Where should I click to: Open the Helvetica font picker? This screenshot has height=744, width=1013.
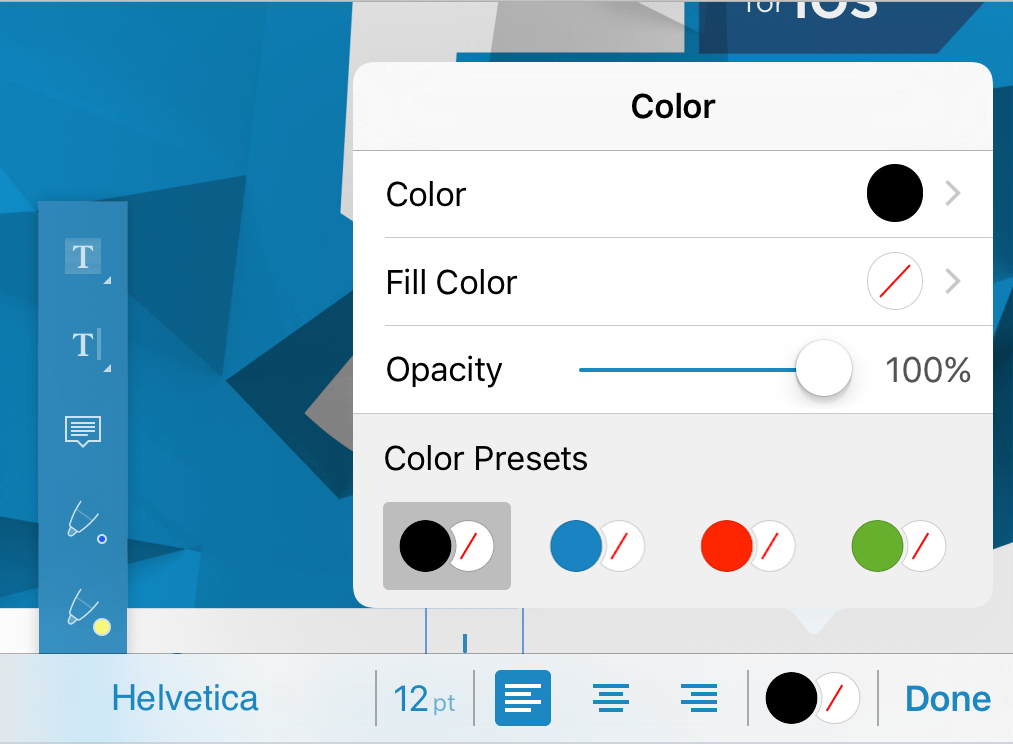185,698
